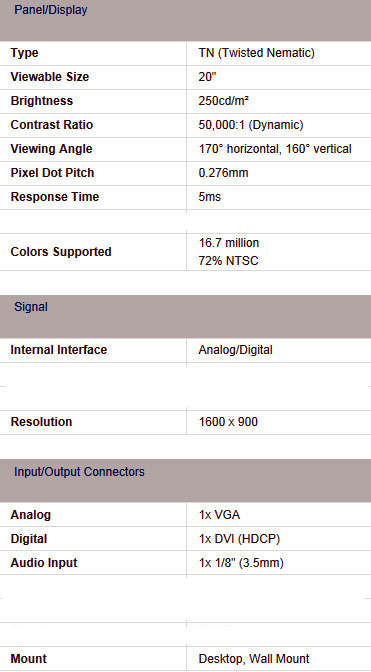Select the 5ms response time value
Viewport: 371px width, 672px height.
click(210, 197)
